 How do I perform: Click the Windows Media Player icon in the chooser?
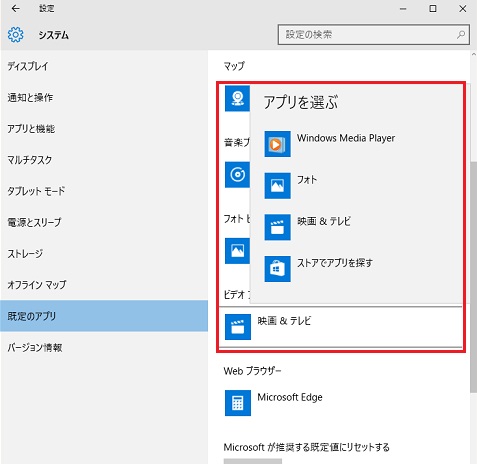[277, 144]
